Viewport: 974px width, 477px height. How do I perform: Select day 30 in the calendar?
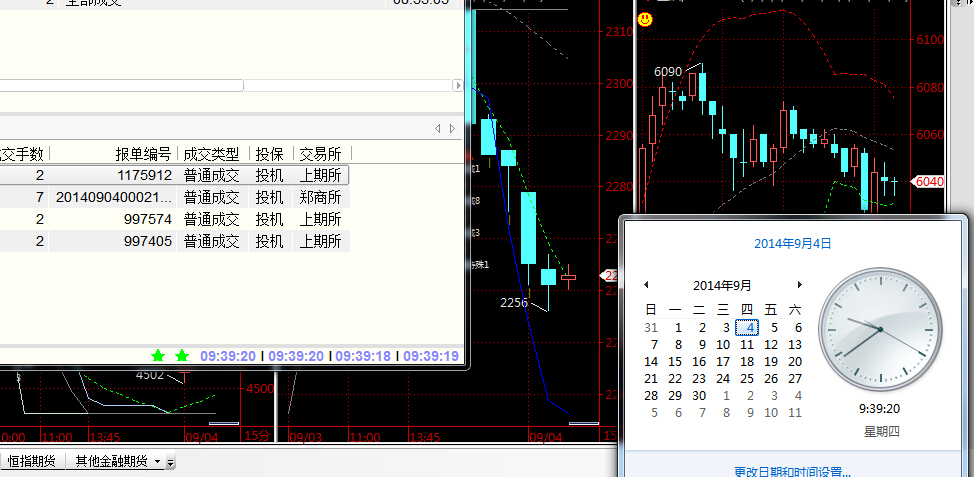(x=699, y=396)
